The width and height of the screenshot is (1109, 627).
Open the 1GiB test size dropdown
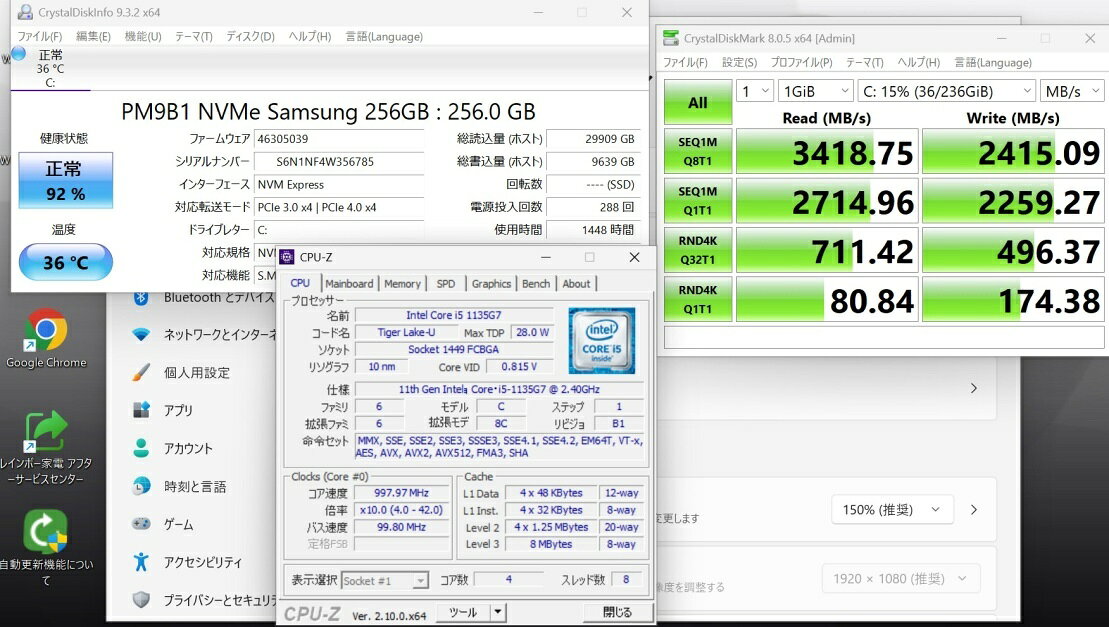click(816, 91)
